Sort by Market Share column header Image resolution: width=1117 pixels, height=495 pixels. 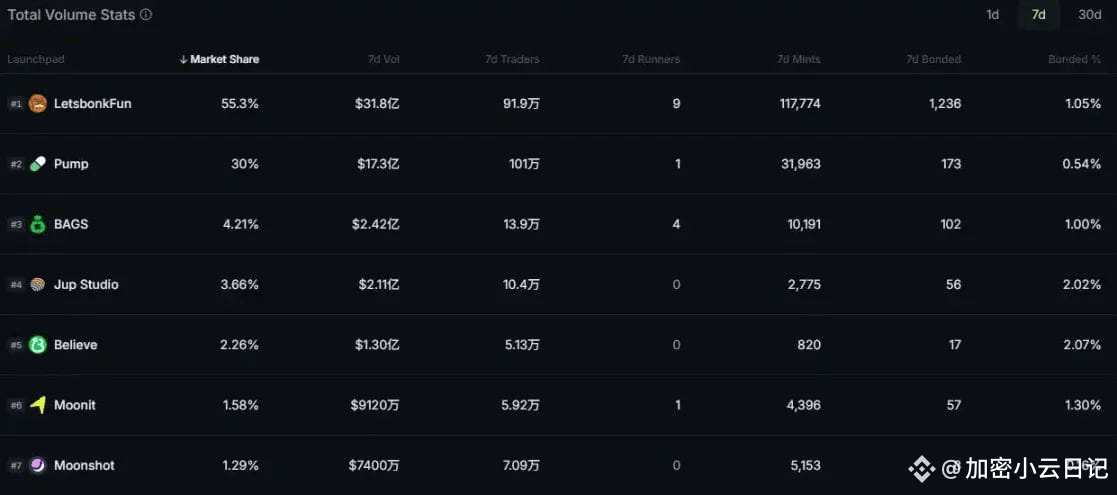tap(219, 60)
